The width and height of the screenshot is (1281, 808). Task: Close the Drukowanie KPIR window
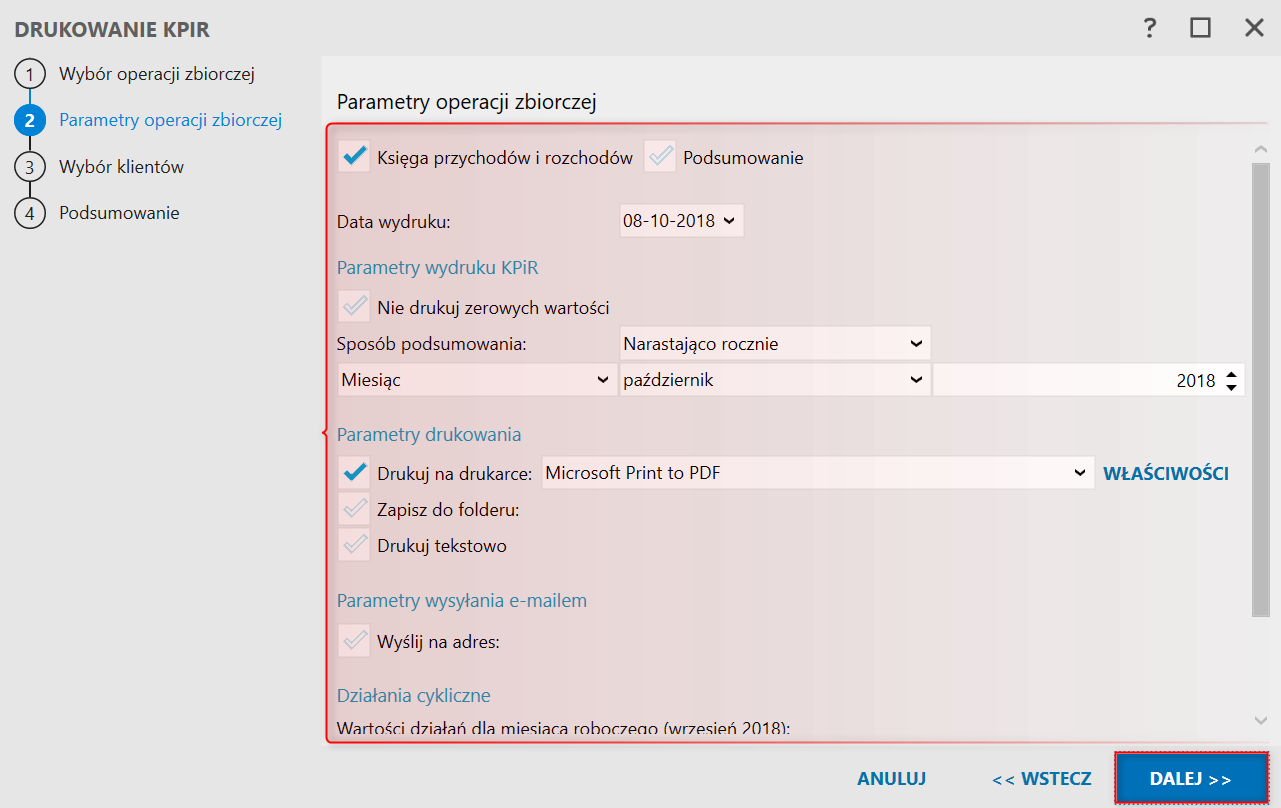(1254, 28)
